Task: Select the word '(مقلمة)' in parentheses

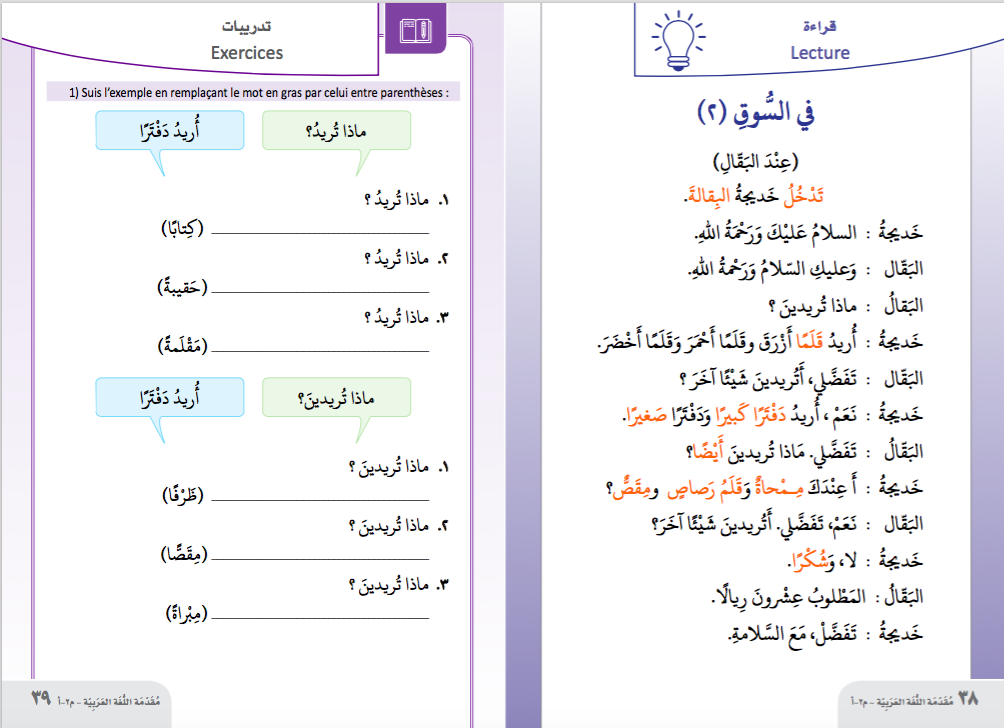Action: click(182, 345)
